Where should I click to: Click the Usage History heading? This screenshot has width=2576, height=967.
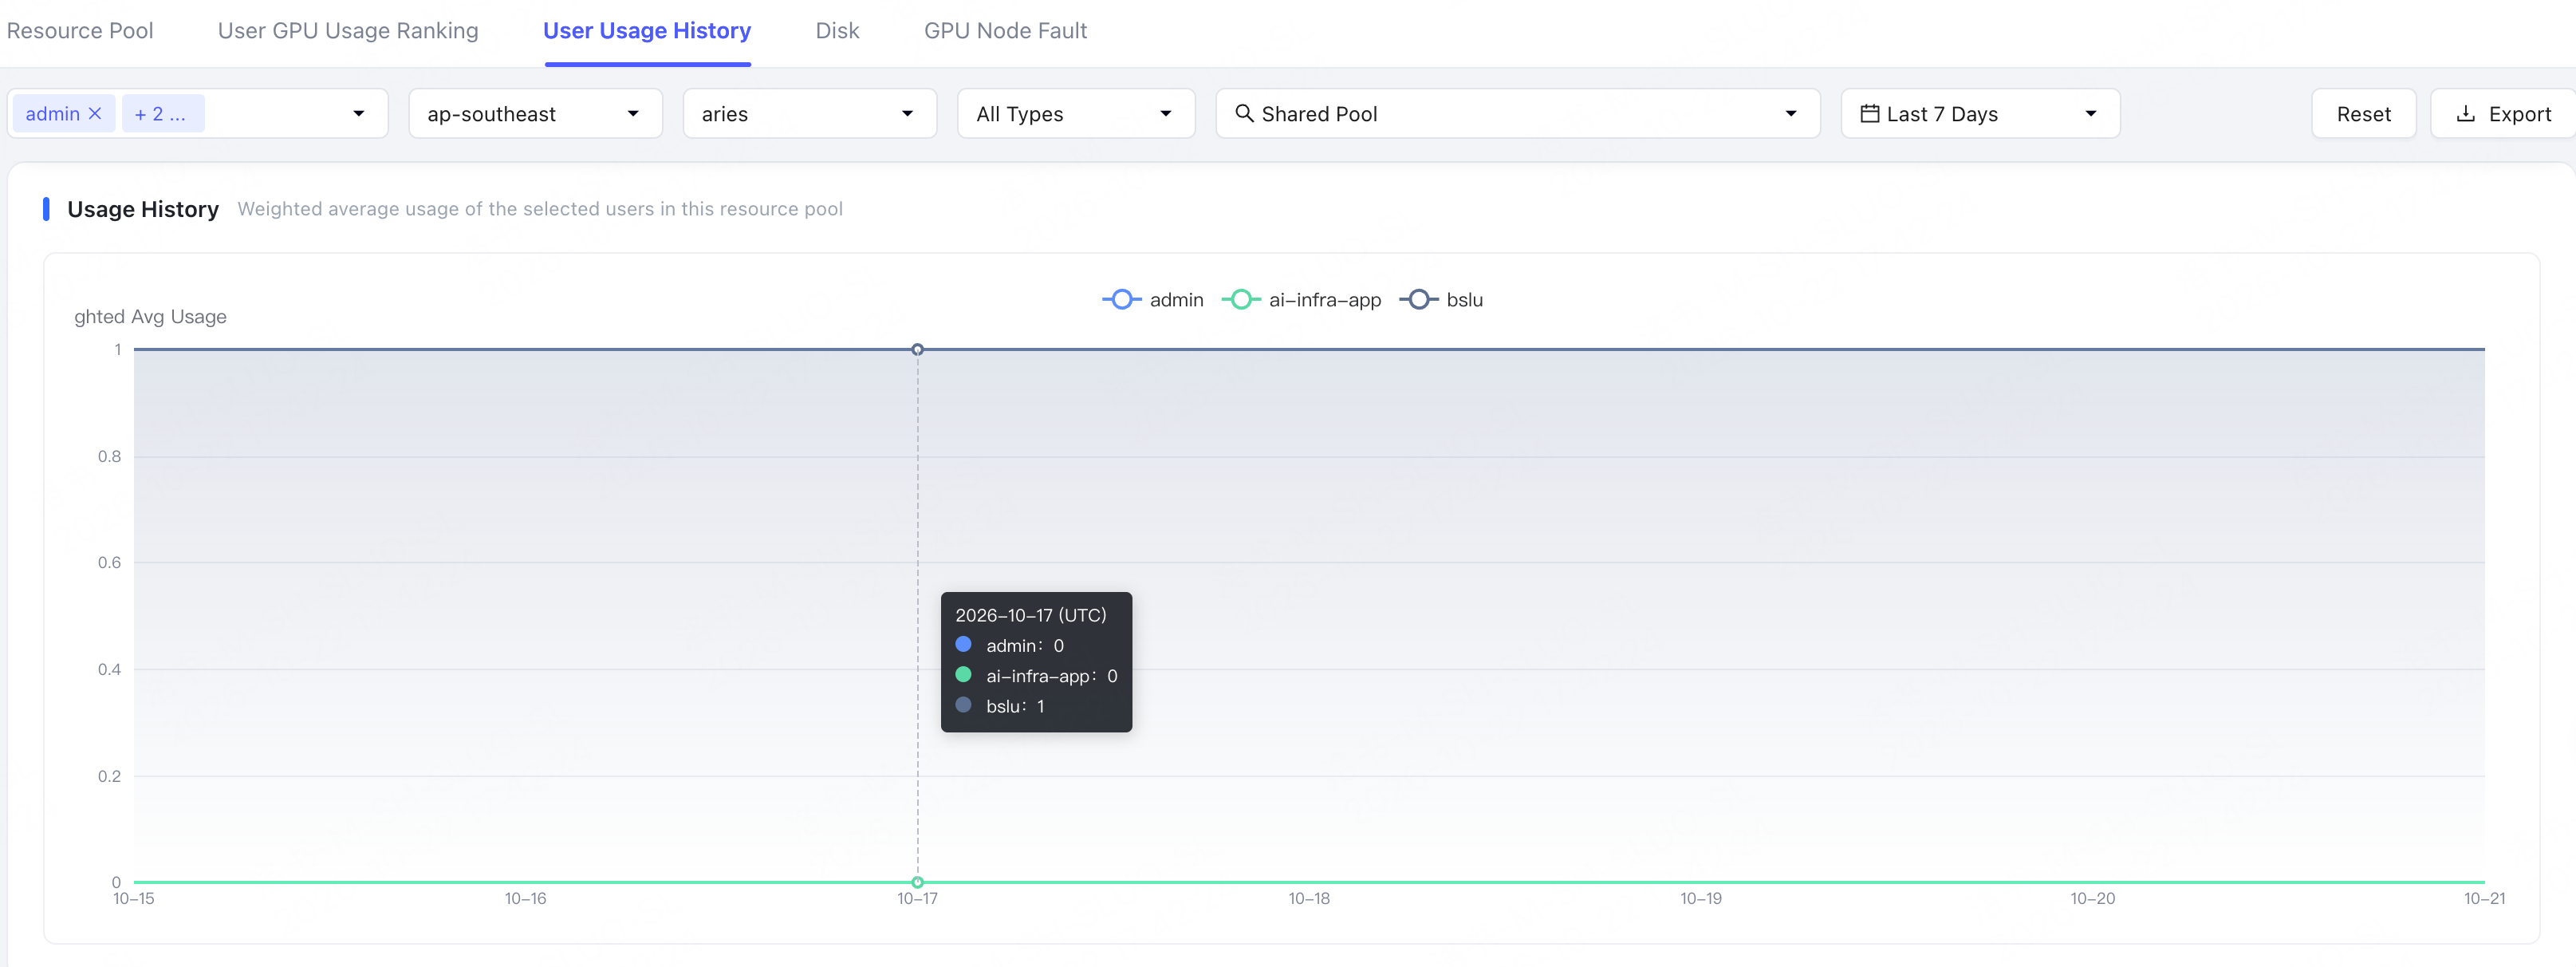(143, 209)
